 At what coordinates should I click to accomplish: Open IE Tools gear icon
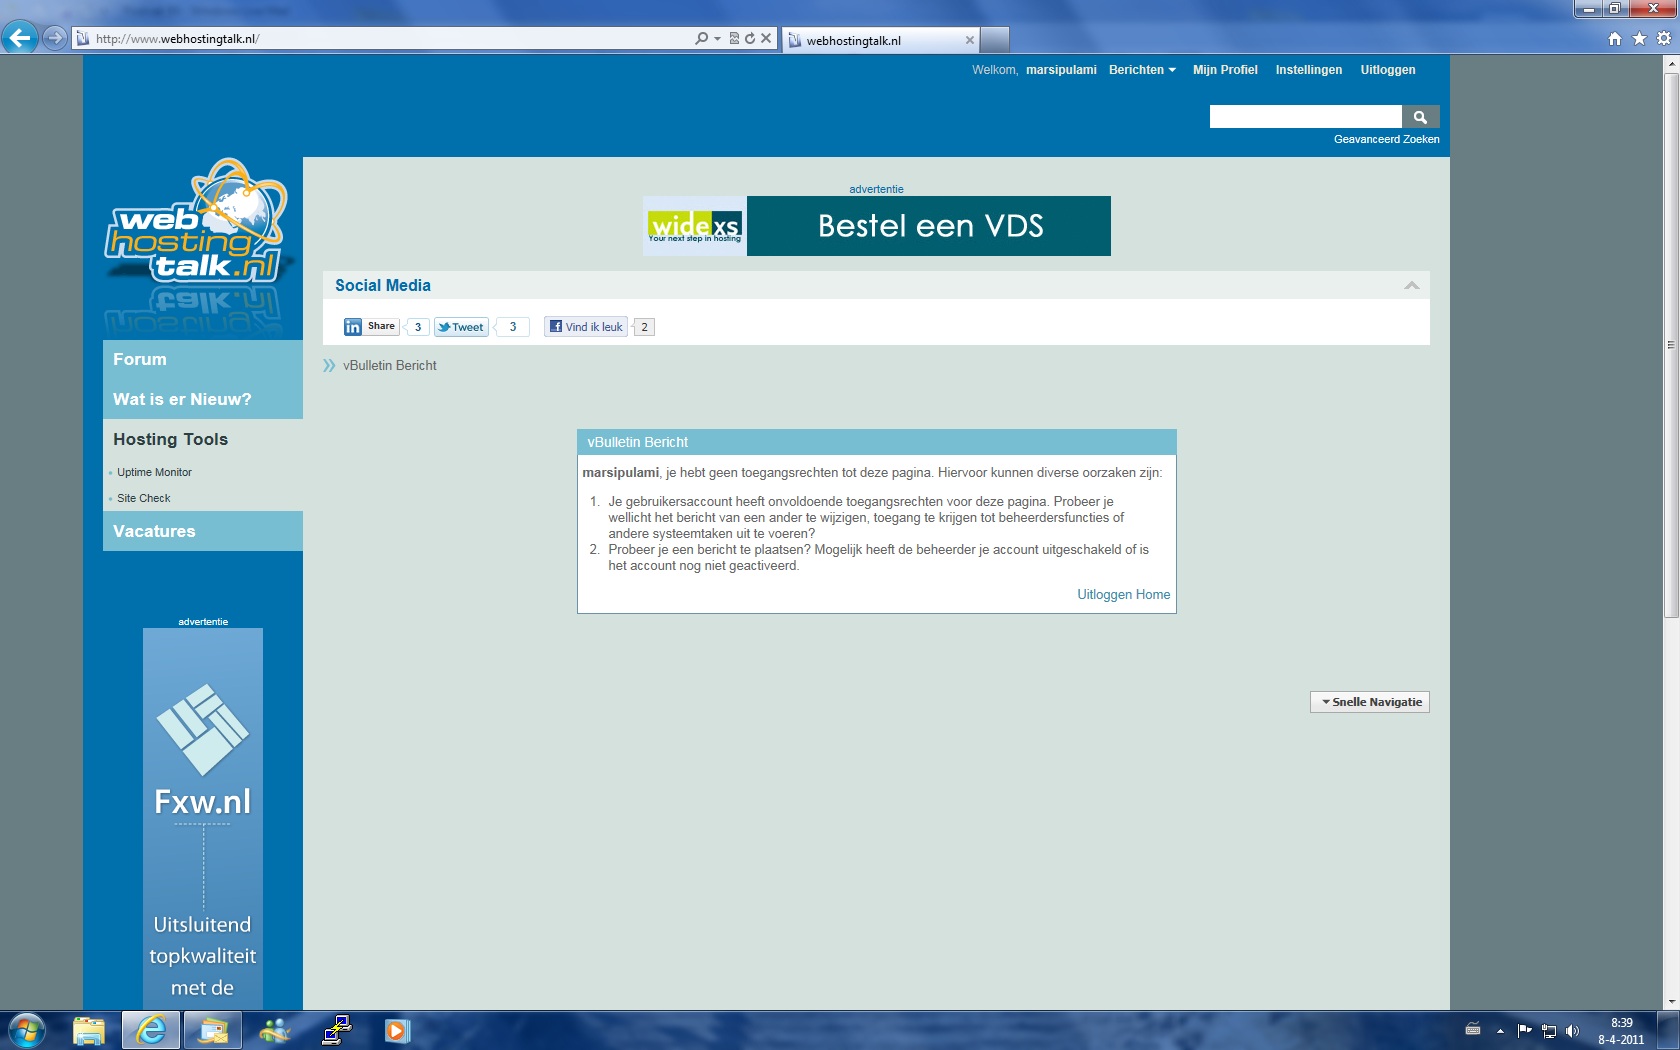tap(1664, 39)
